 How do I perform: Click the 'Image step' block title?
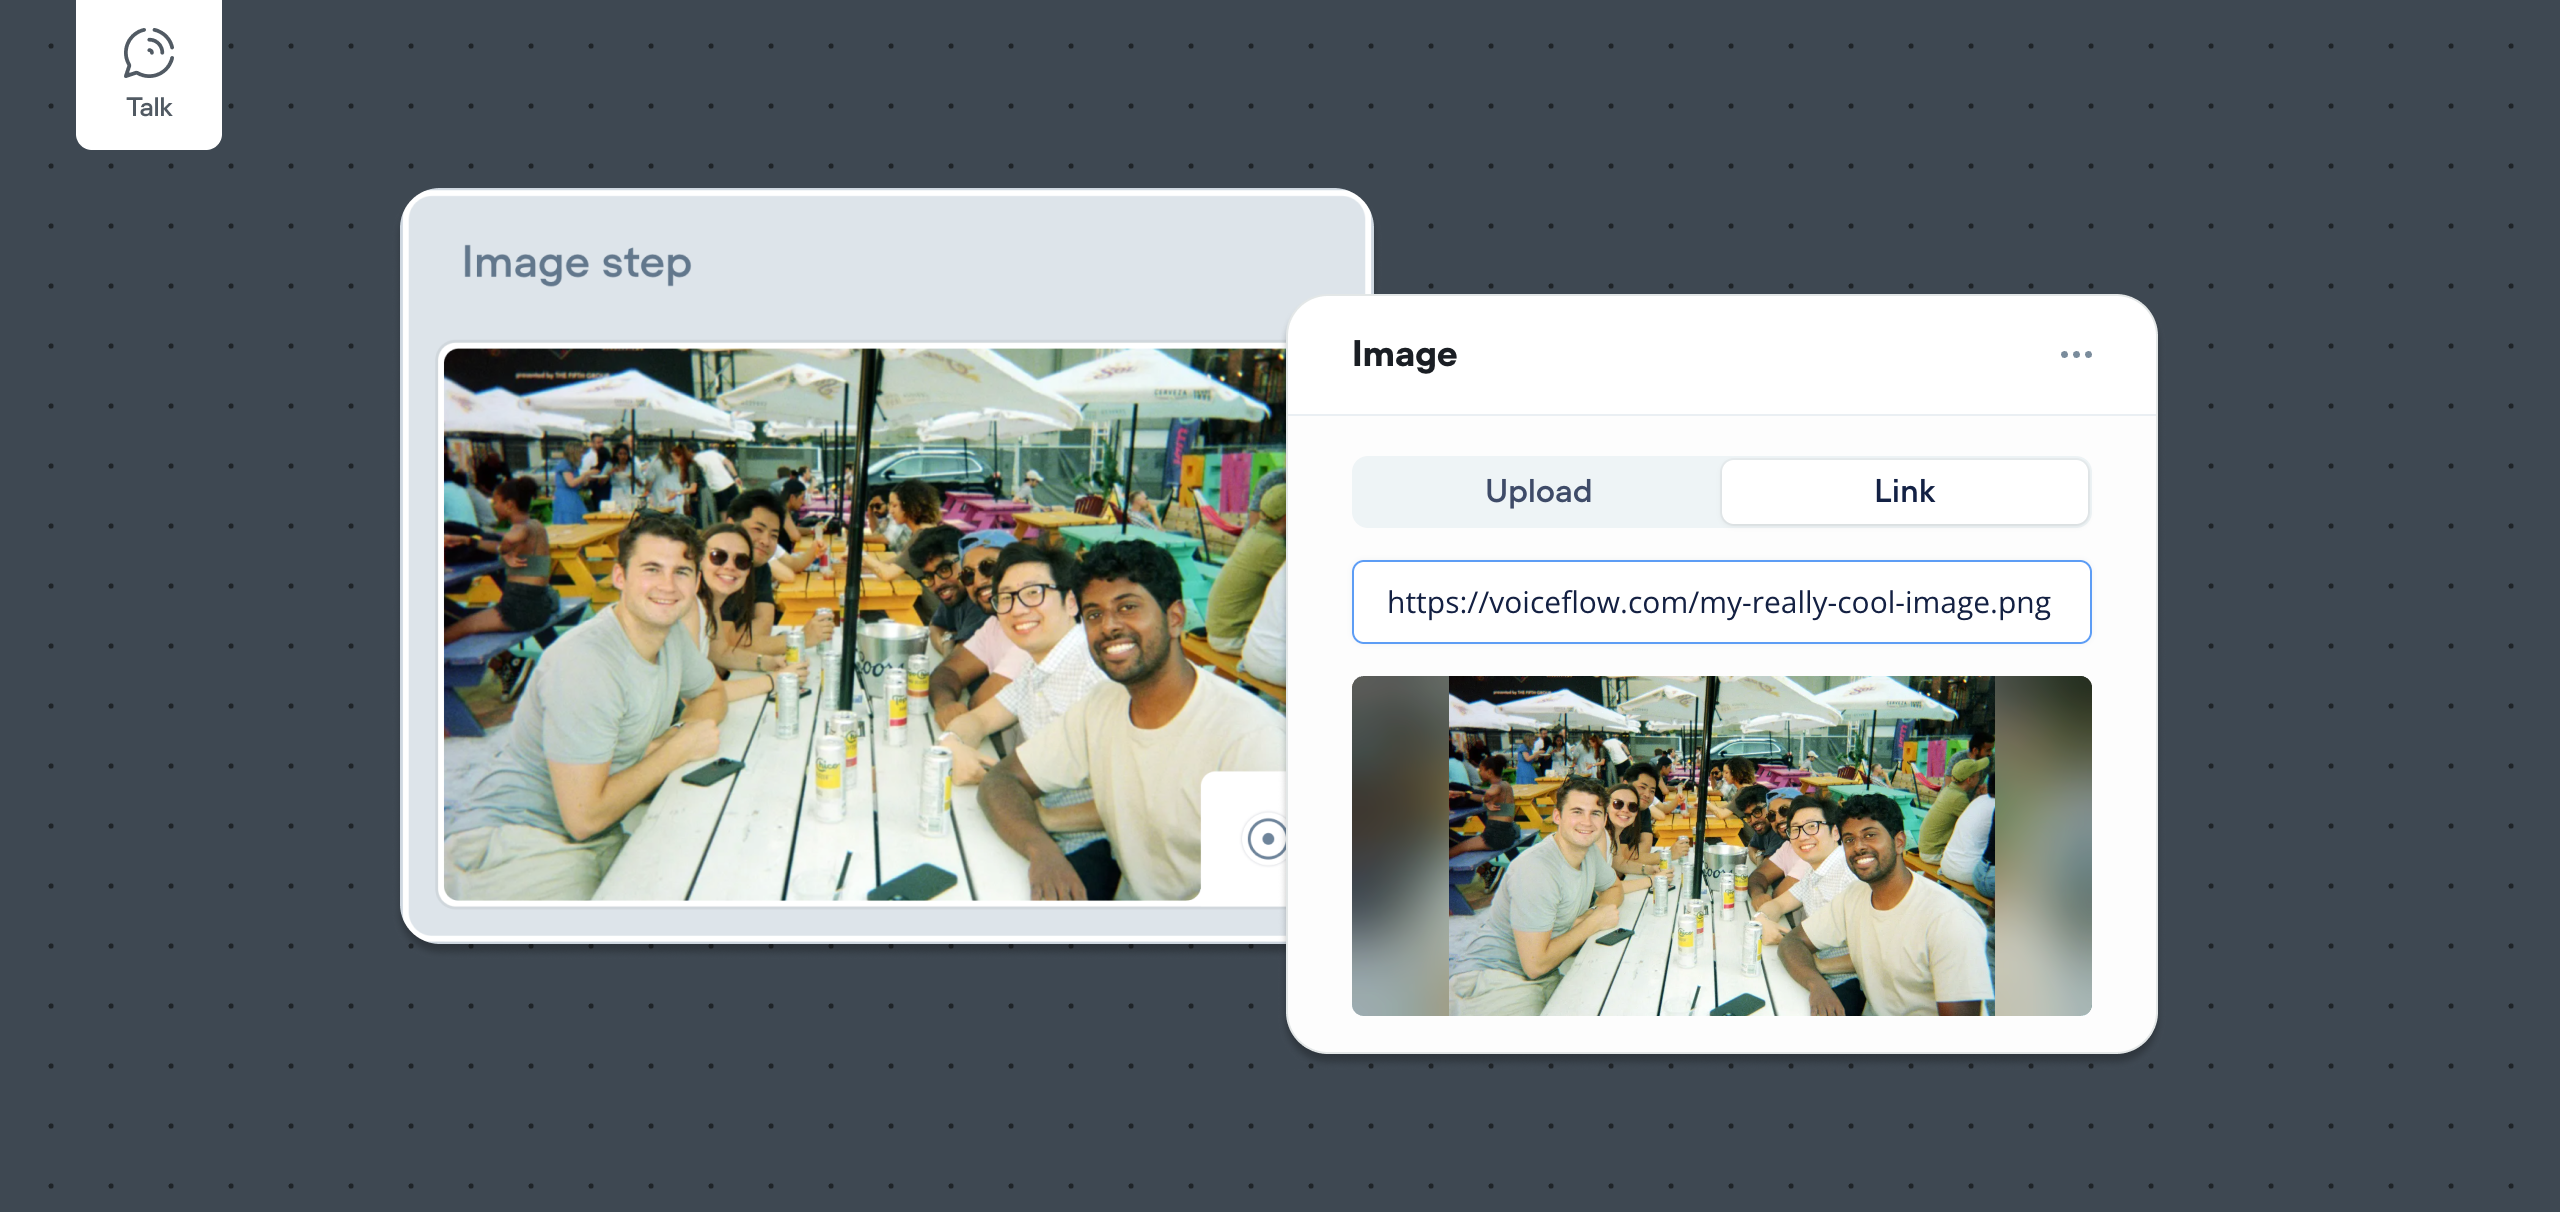point(576,263)
